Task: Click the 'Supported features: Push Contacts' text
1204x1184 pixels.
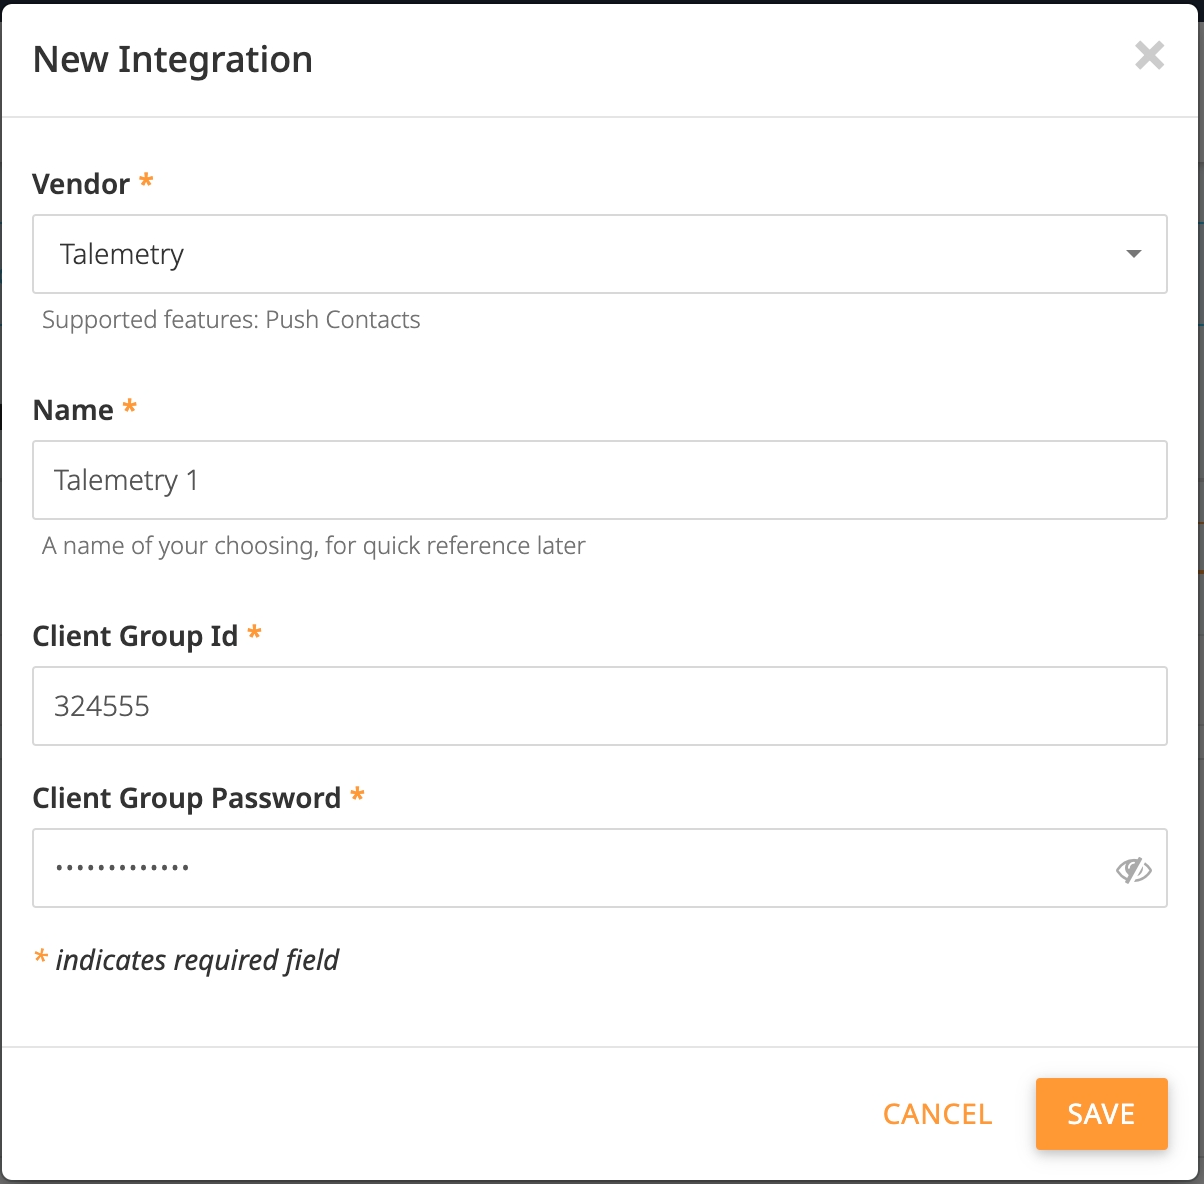Action: pyautogui.click(x=231, y=319)
